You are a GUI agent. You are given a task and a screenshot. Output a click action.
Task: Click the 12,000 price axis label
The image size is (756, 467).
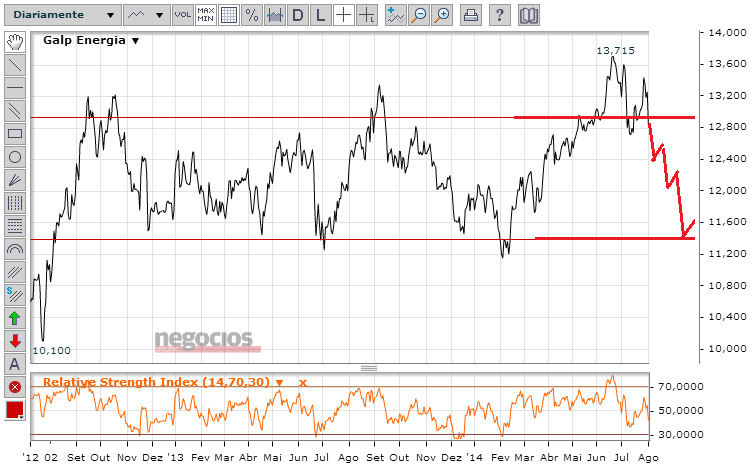pyautogui.click(x=728, y=191)
